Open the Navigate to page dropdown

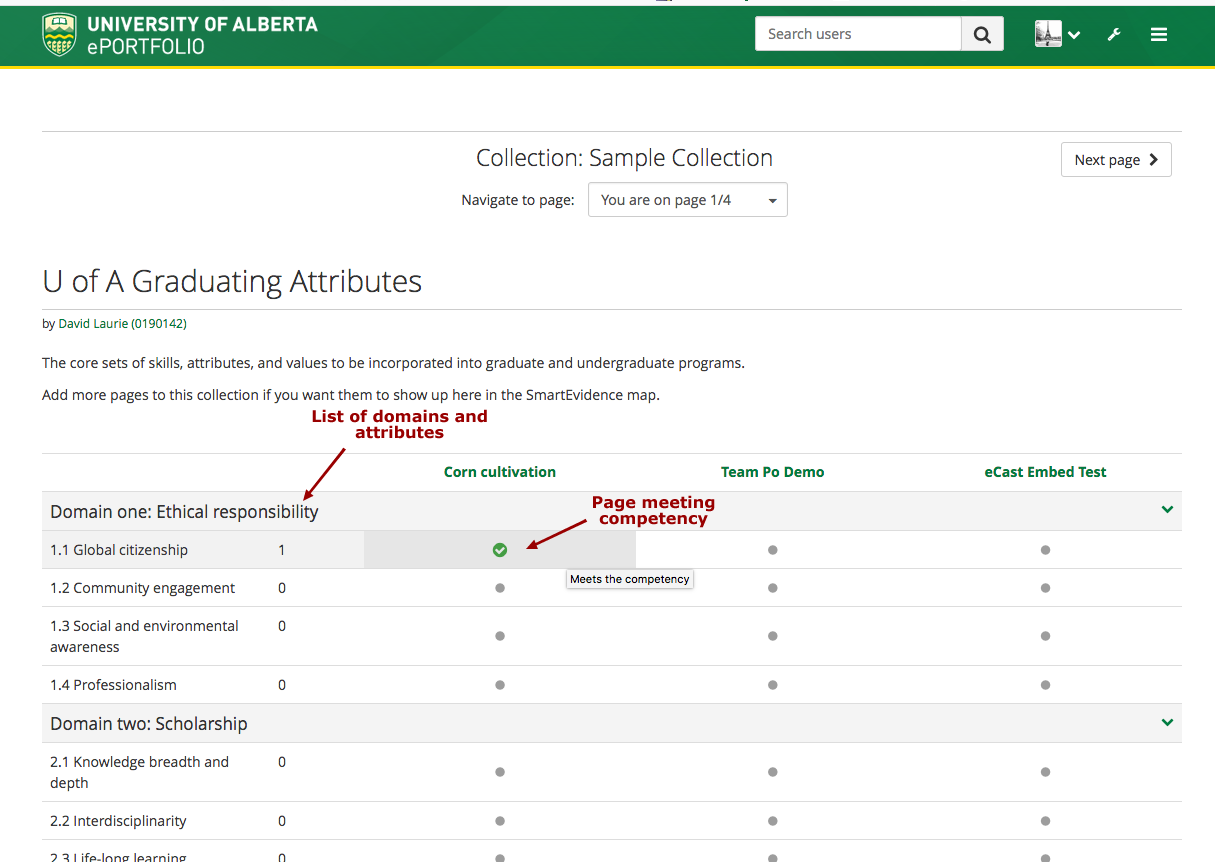687,200
